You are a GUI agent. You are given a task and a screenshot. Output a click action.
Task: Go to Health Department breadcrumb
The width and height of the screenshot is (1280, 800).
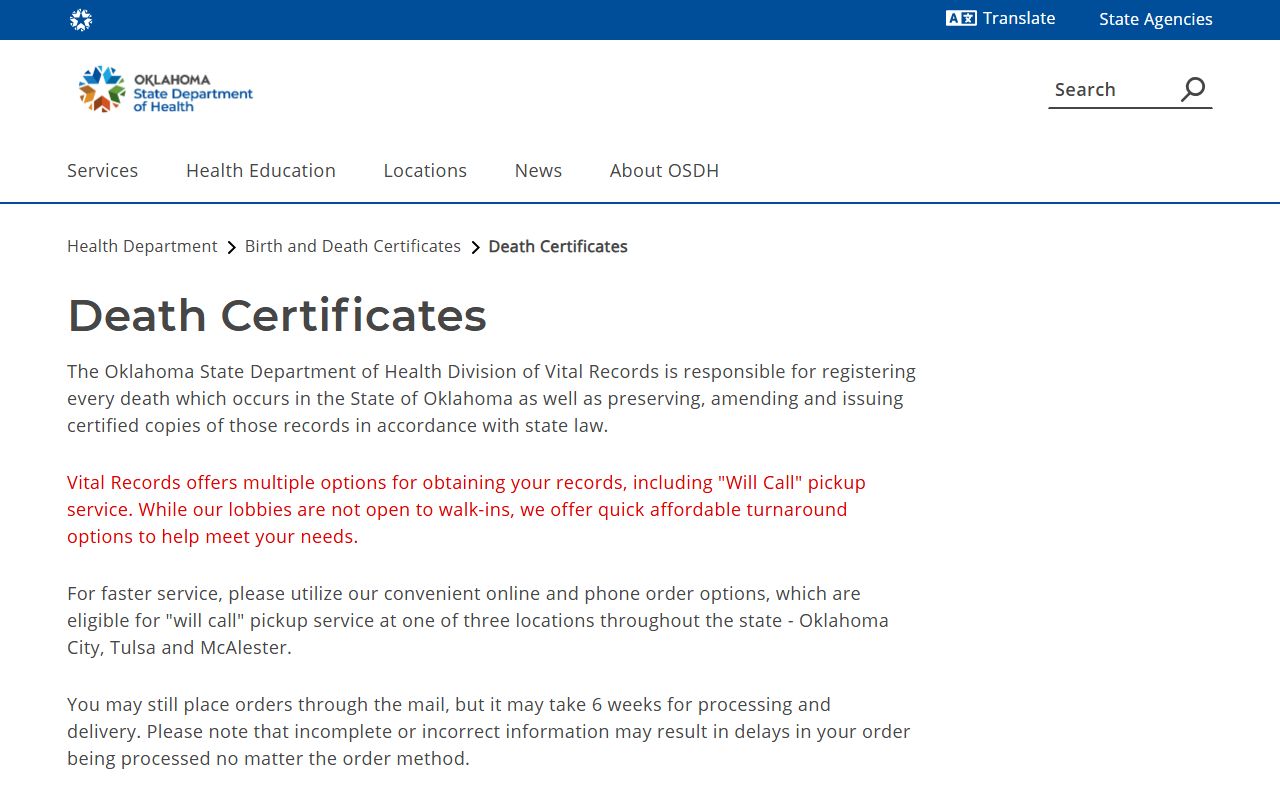[142, 246]
